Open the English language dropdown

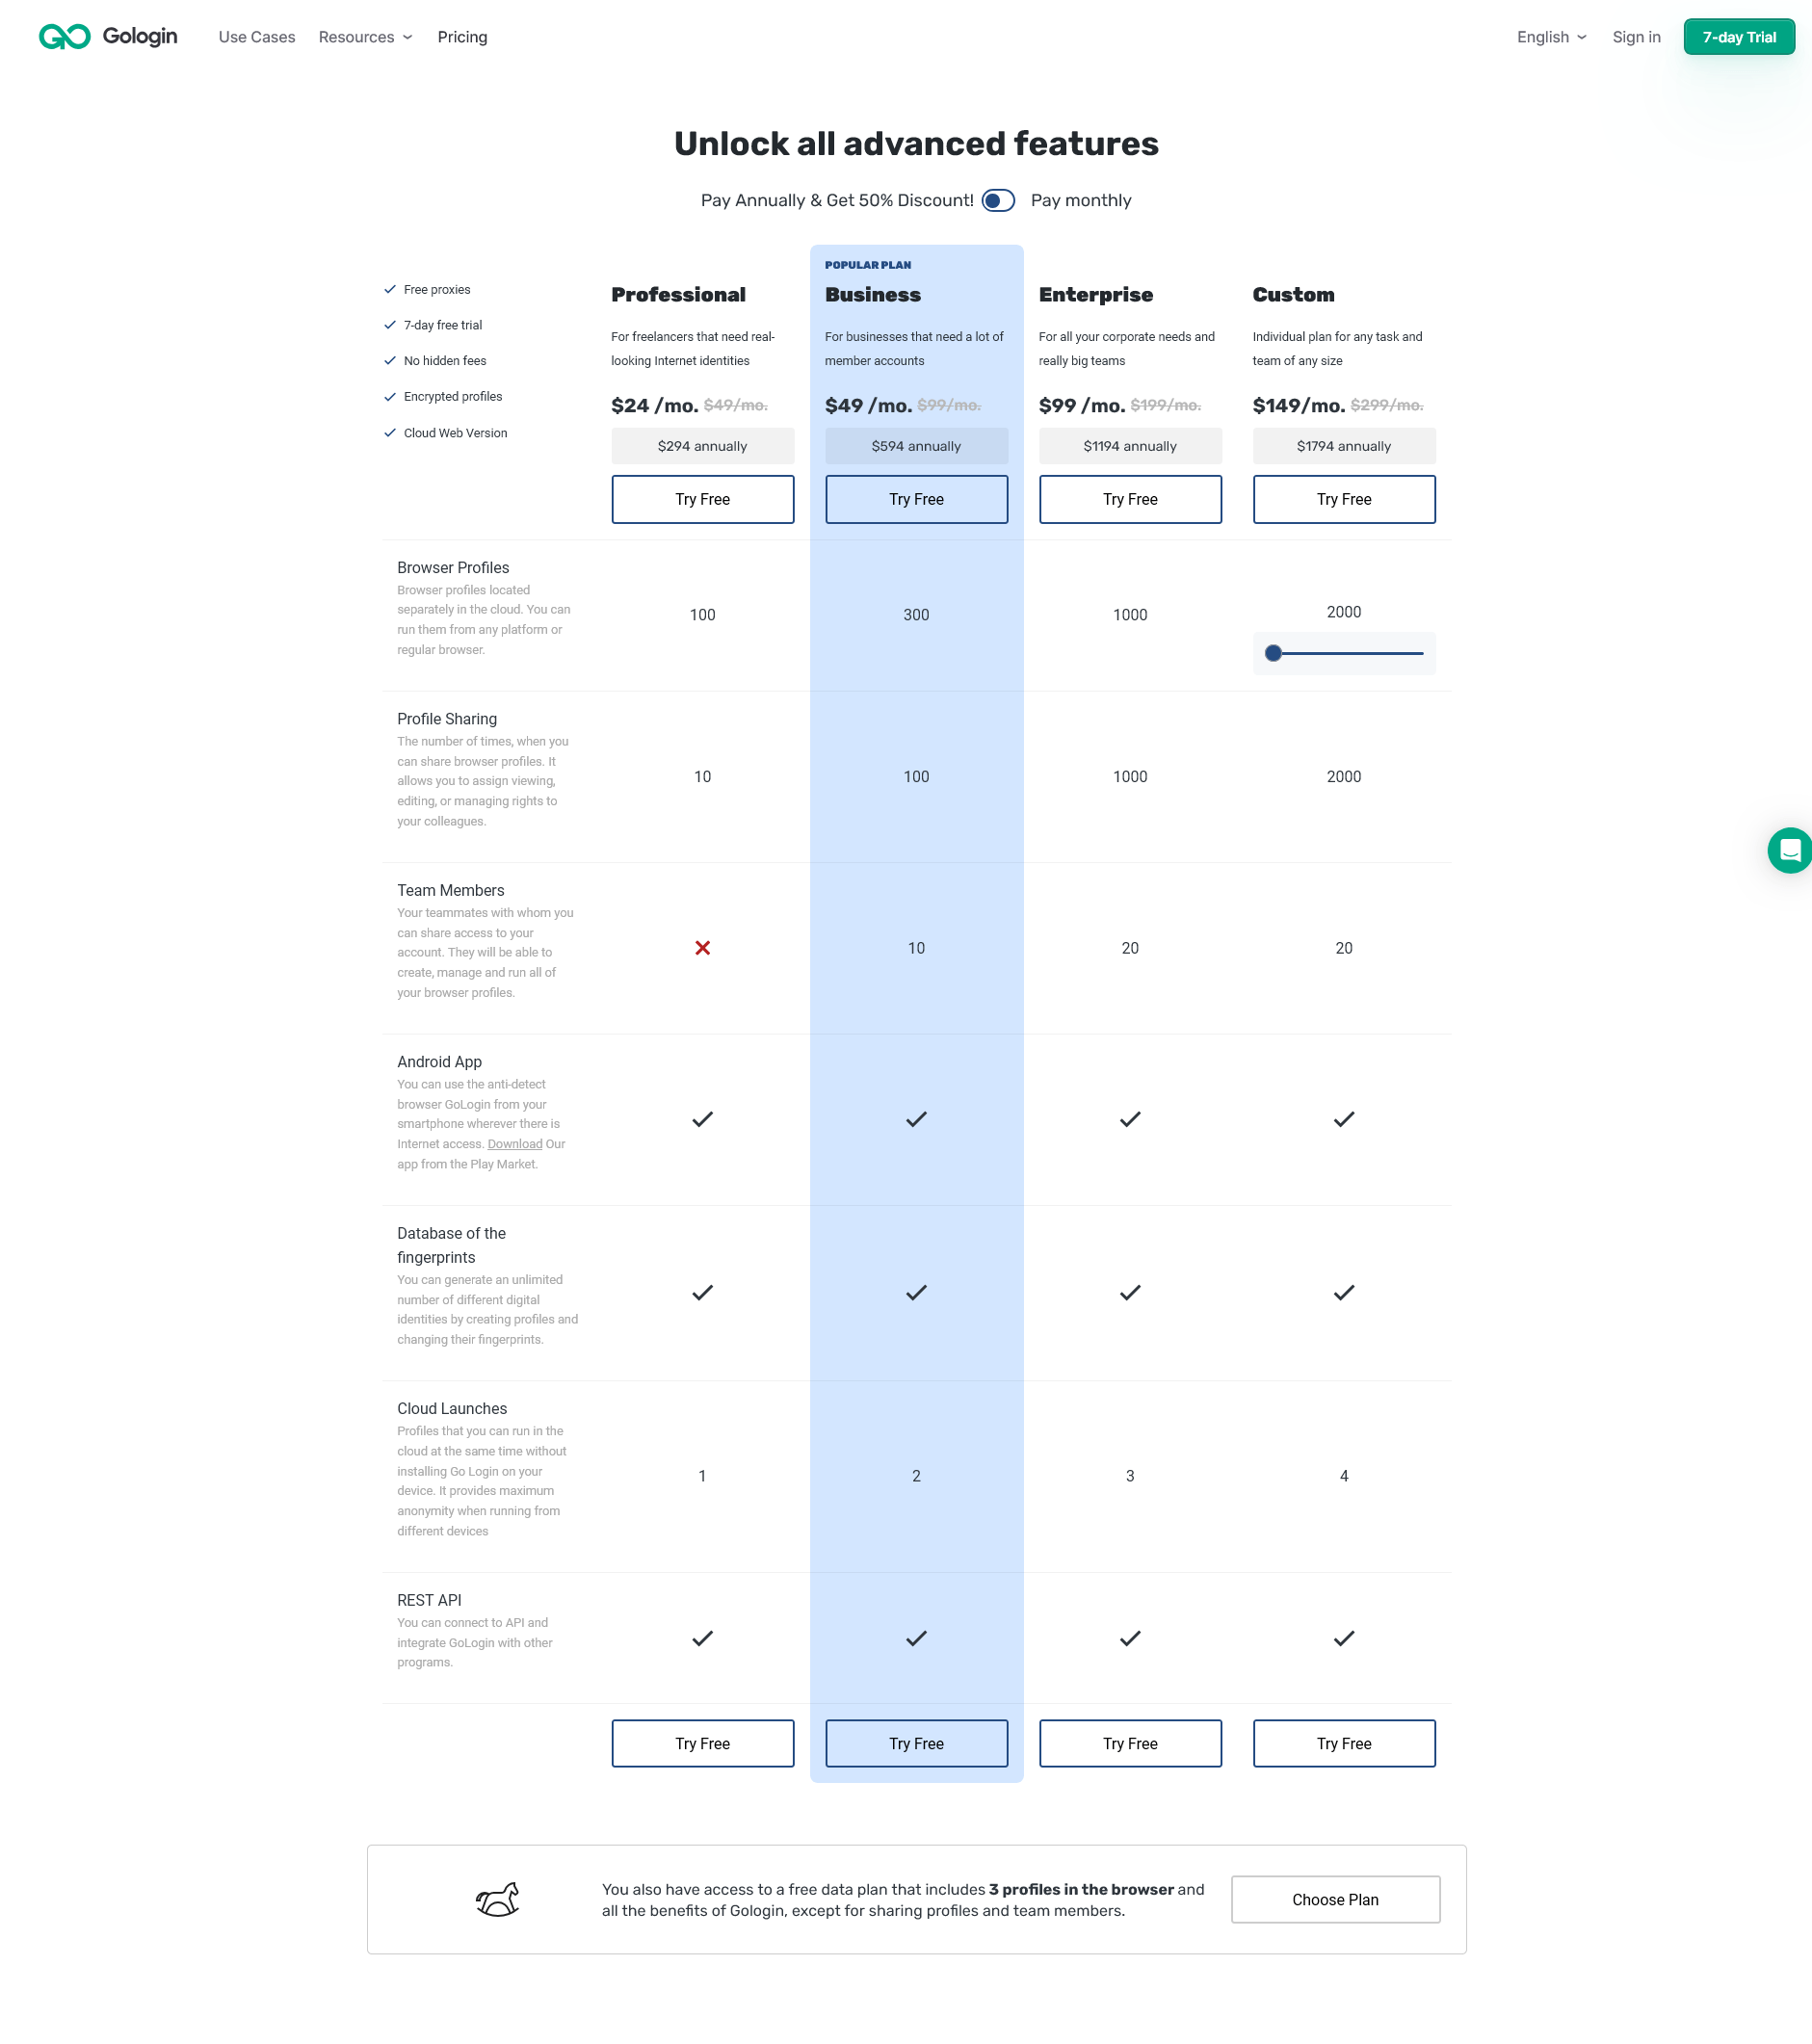click(1551, 37)
